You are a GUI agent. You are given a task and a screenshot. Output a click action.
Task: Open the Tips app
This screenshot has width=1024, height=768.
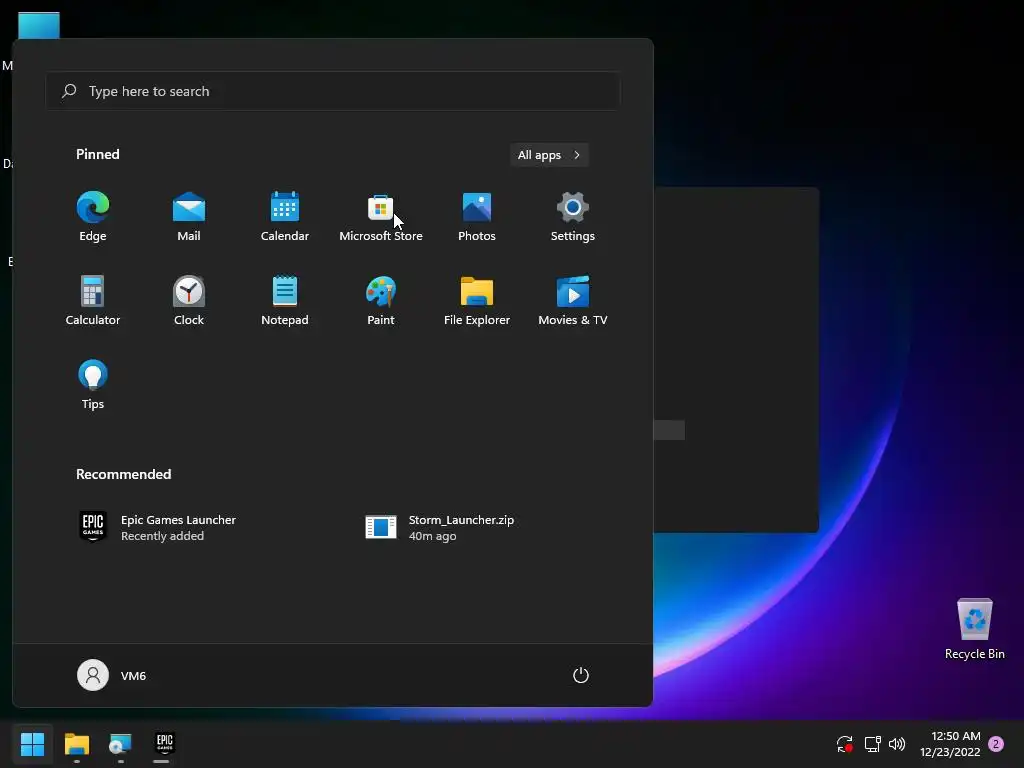(93, 385)
